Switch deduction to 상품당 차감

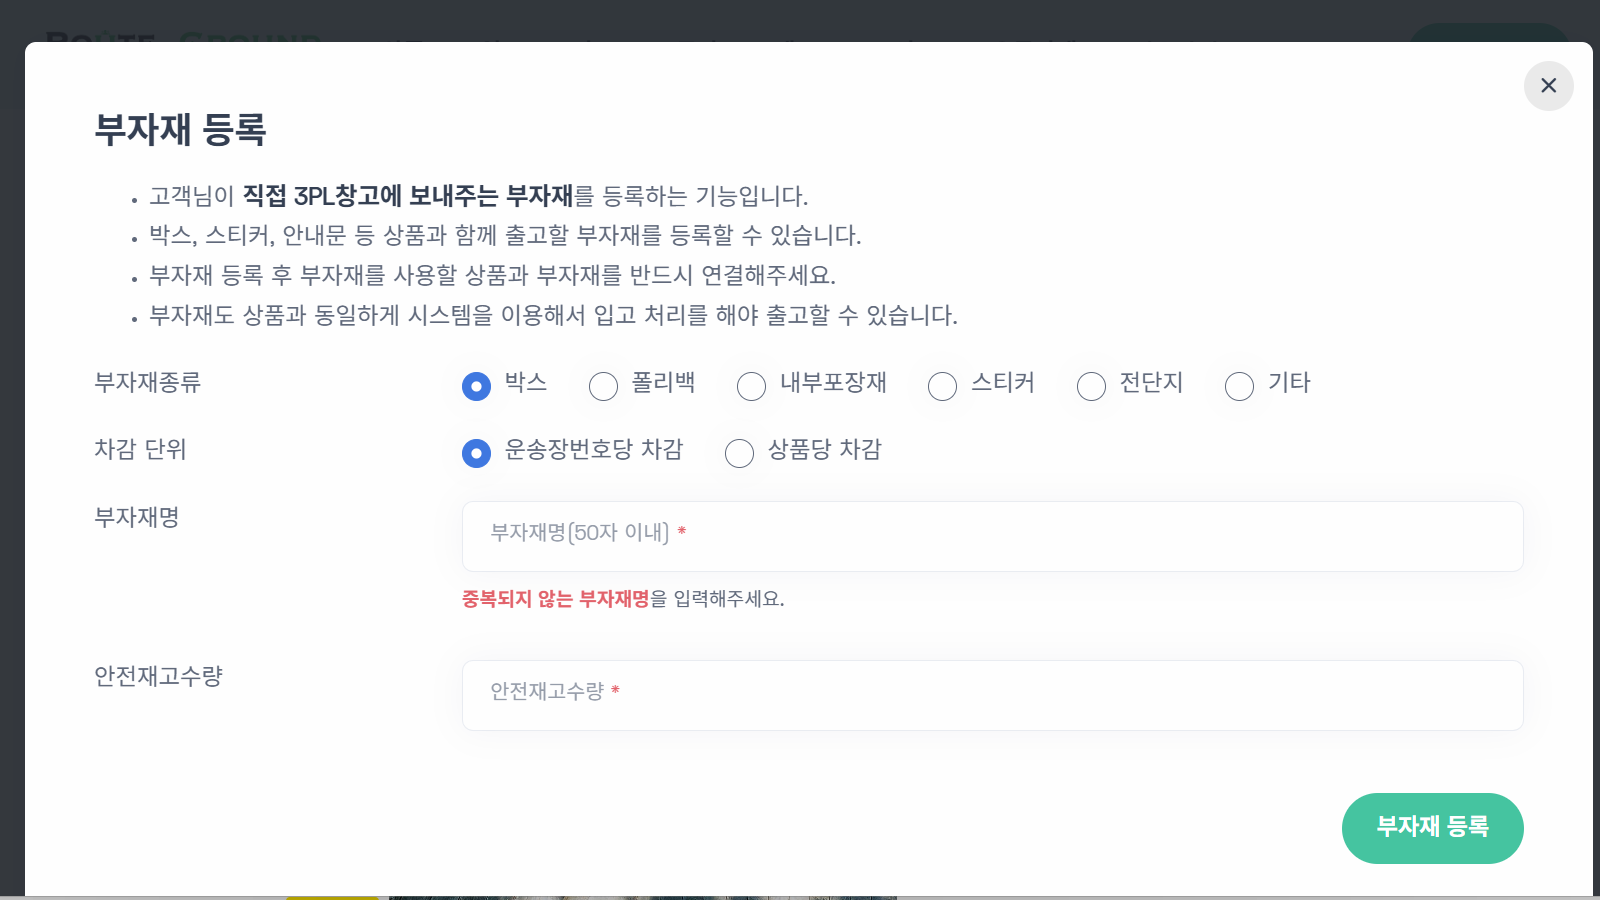coord(739,453)
